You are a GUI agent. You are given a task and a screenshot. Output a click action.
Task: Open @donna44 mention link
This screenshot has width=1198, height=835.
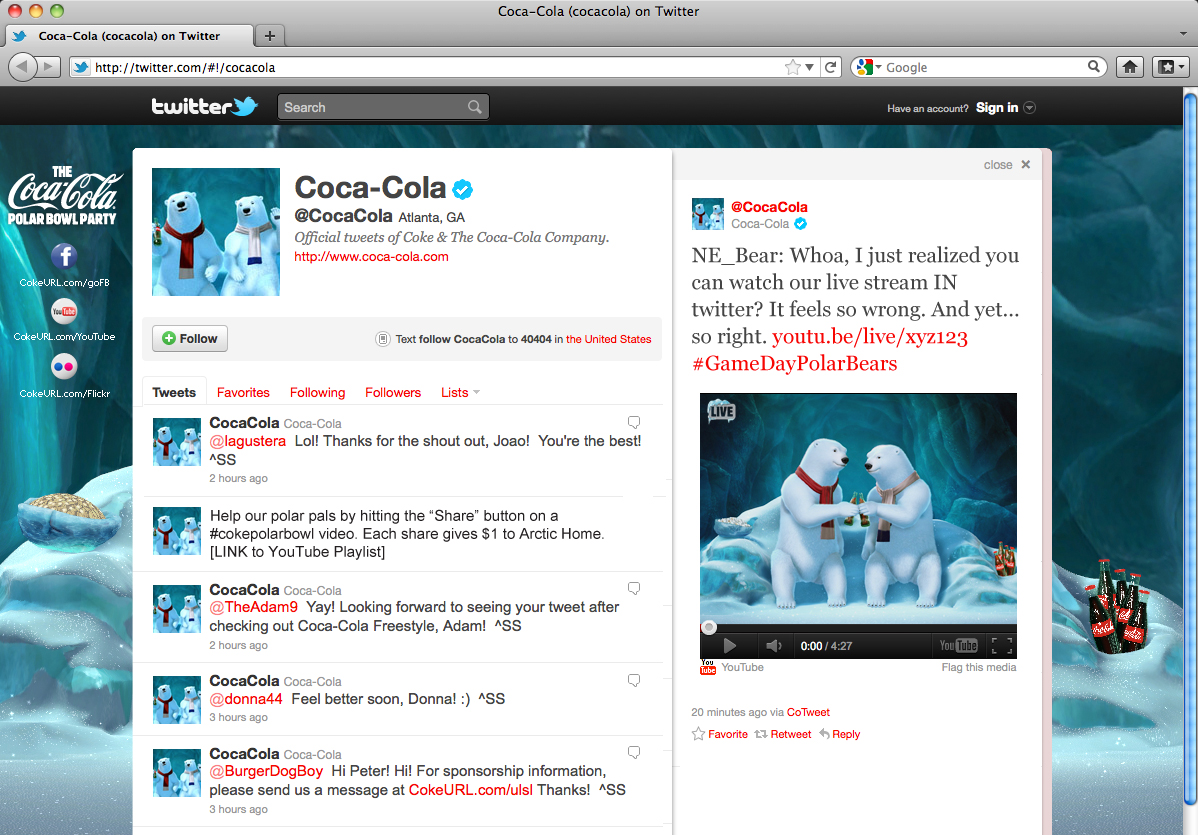(246, 699)
